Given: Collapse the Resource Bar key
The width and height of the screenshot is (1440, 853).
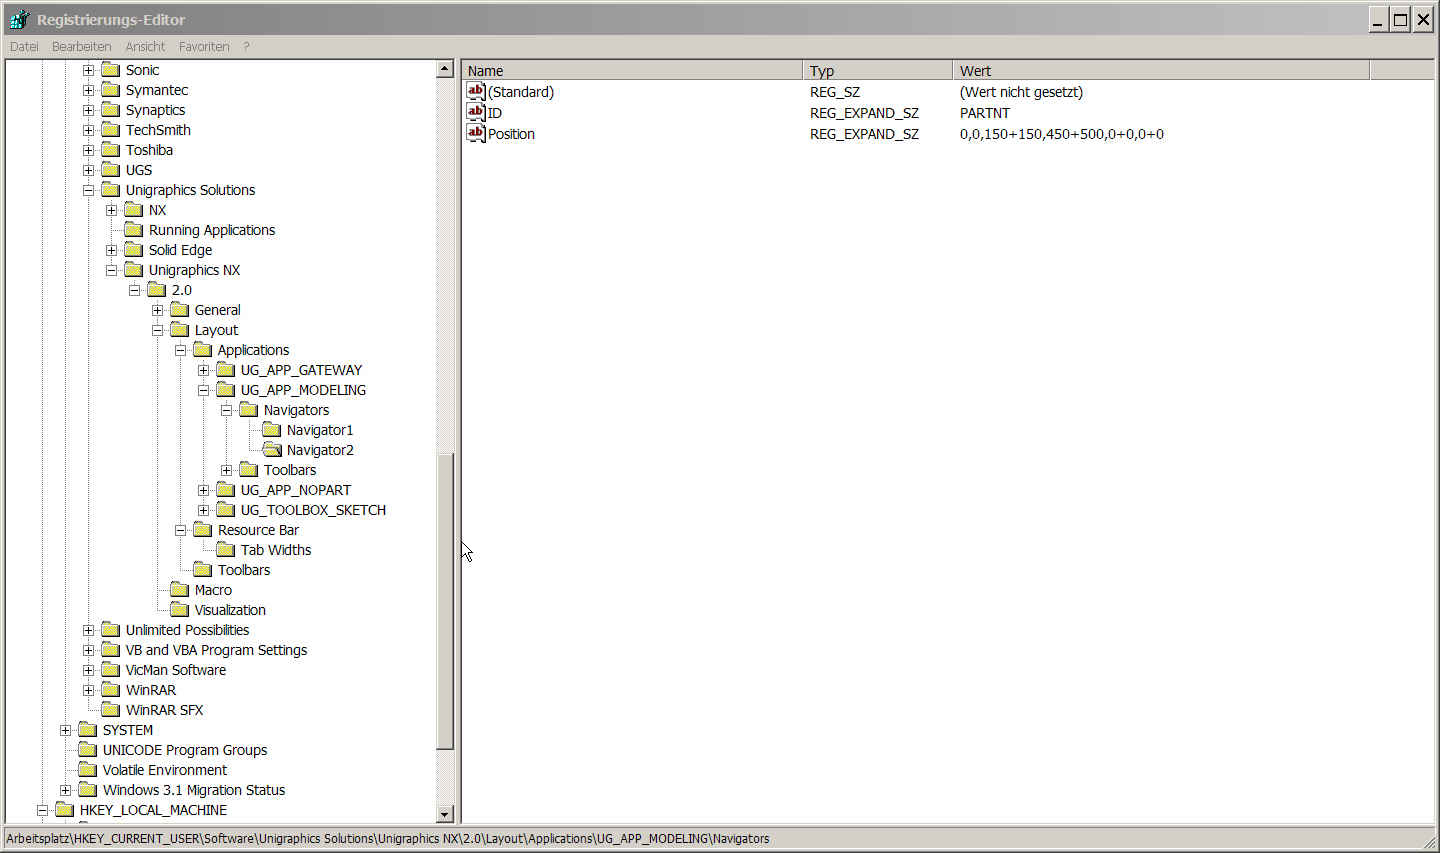Looking at the screenshot, I should pyautogui.click(x=180, y=530).
